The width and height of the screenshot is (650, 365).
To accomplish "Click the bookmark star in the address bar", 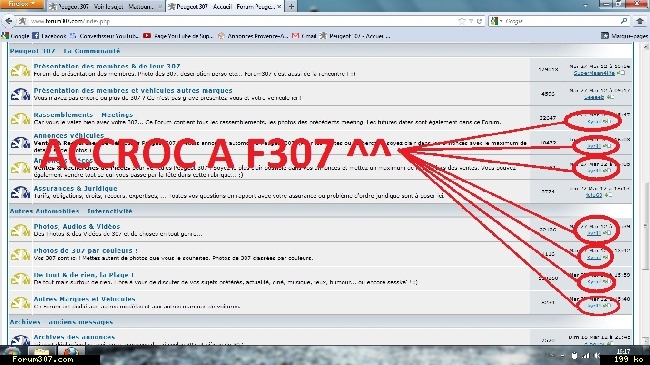I will point(462,21).
